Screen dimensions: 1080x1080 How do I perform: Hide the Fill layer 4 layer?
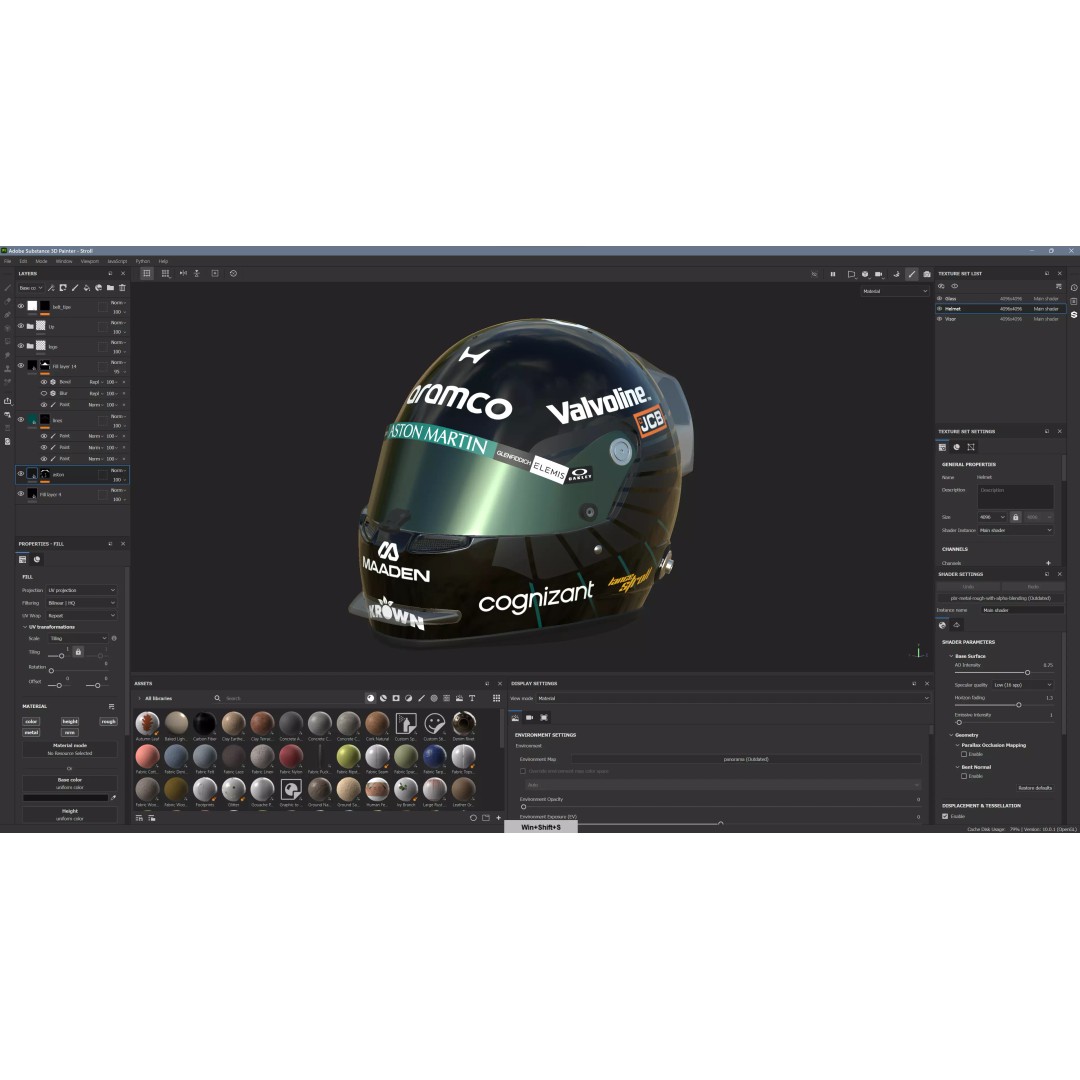click(21, 494)
